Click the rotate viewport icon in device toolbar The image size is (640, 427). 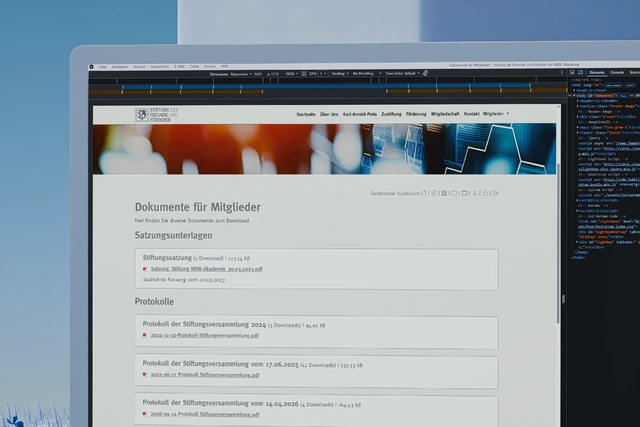pyautogui.click(x=425, y=73)
